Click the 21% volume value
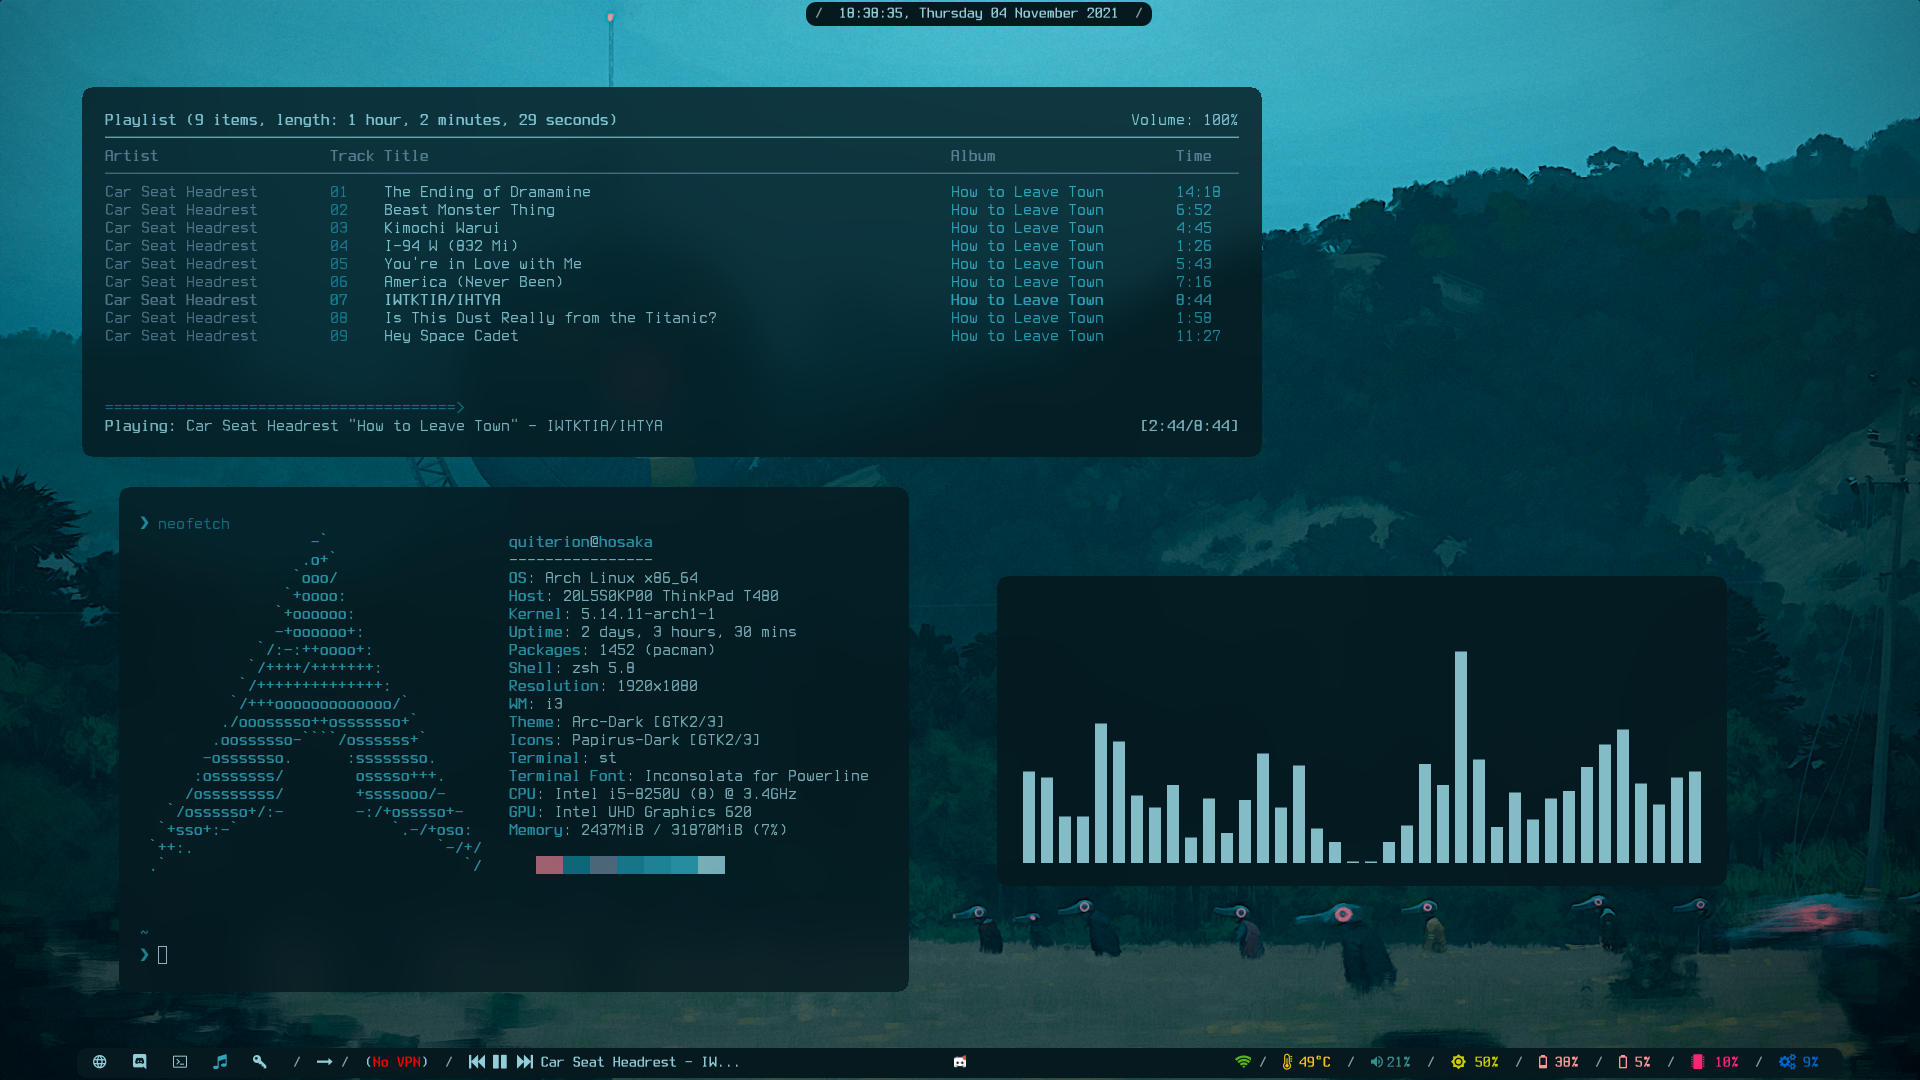This screenshot has height=1080, width=1920. (1398, 1062)
